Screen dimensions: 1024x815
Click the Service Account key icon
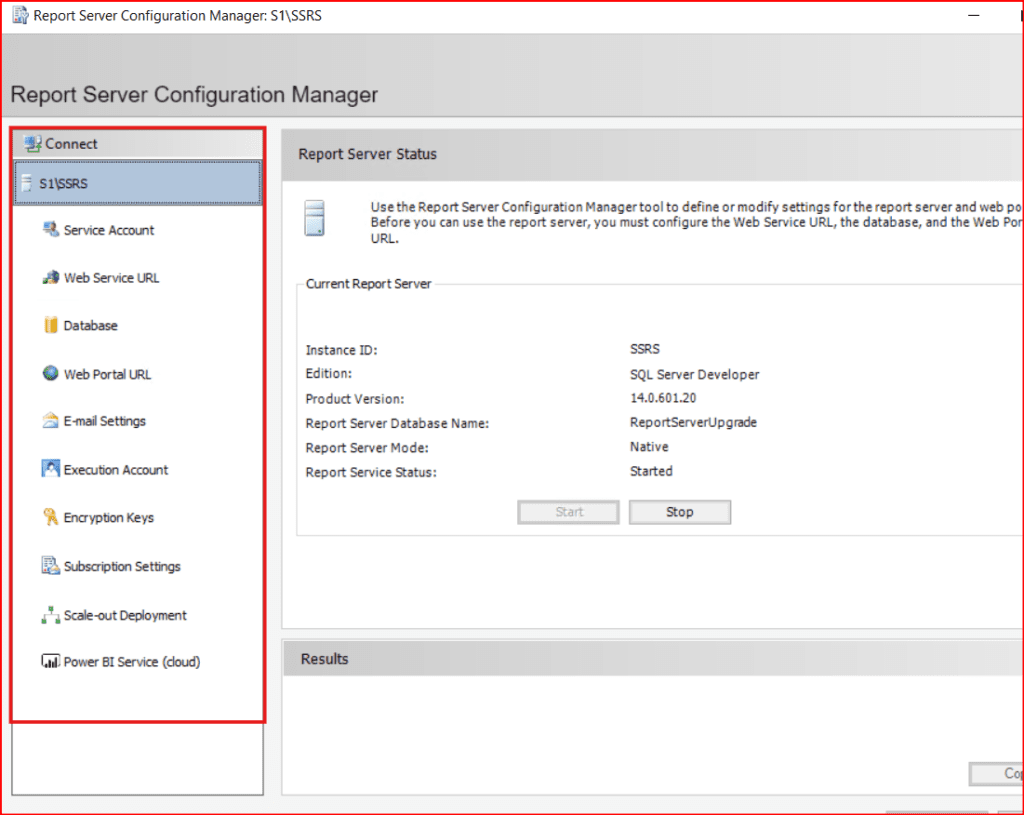pyautogui.click(x=50, y=230)
